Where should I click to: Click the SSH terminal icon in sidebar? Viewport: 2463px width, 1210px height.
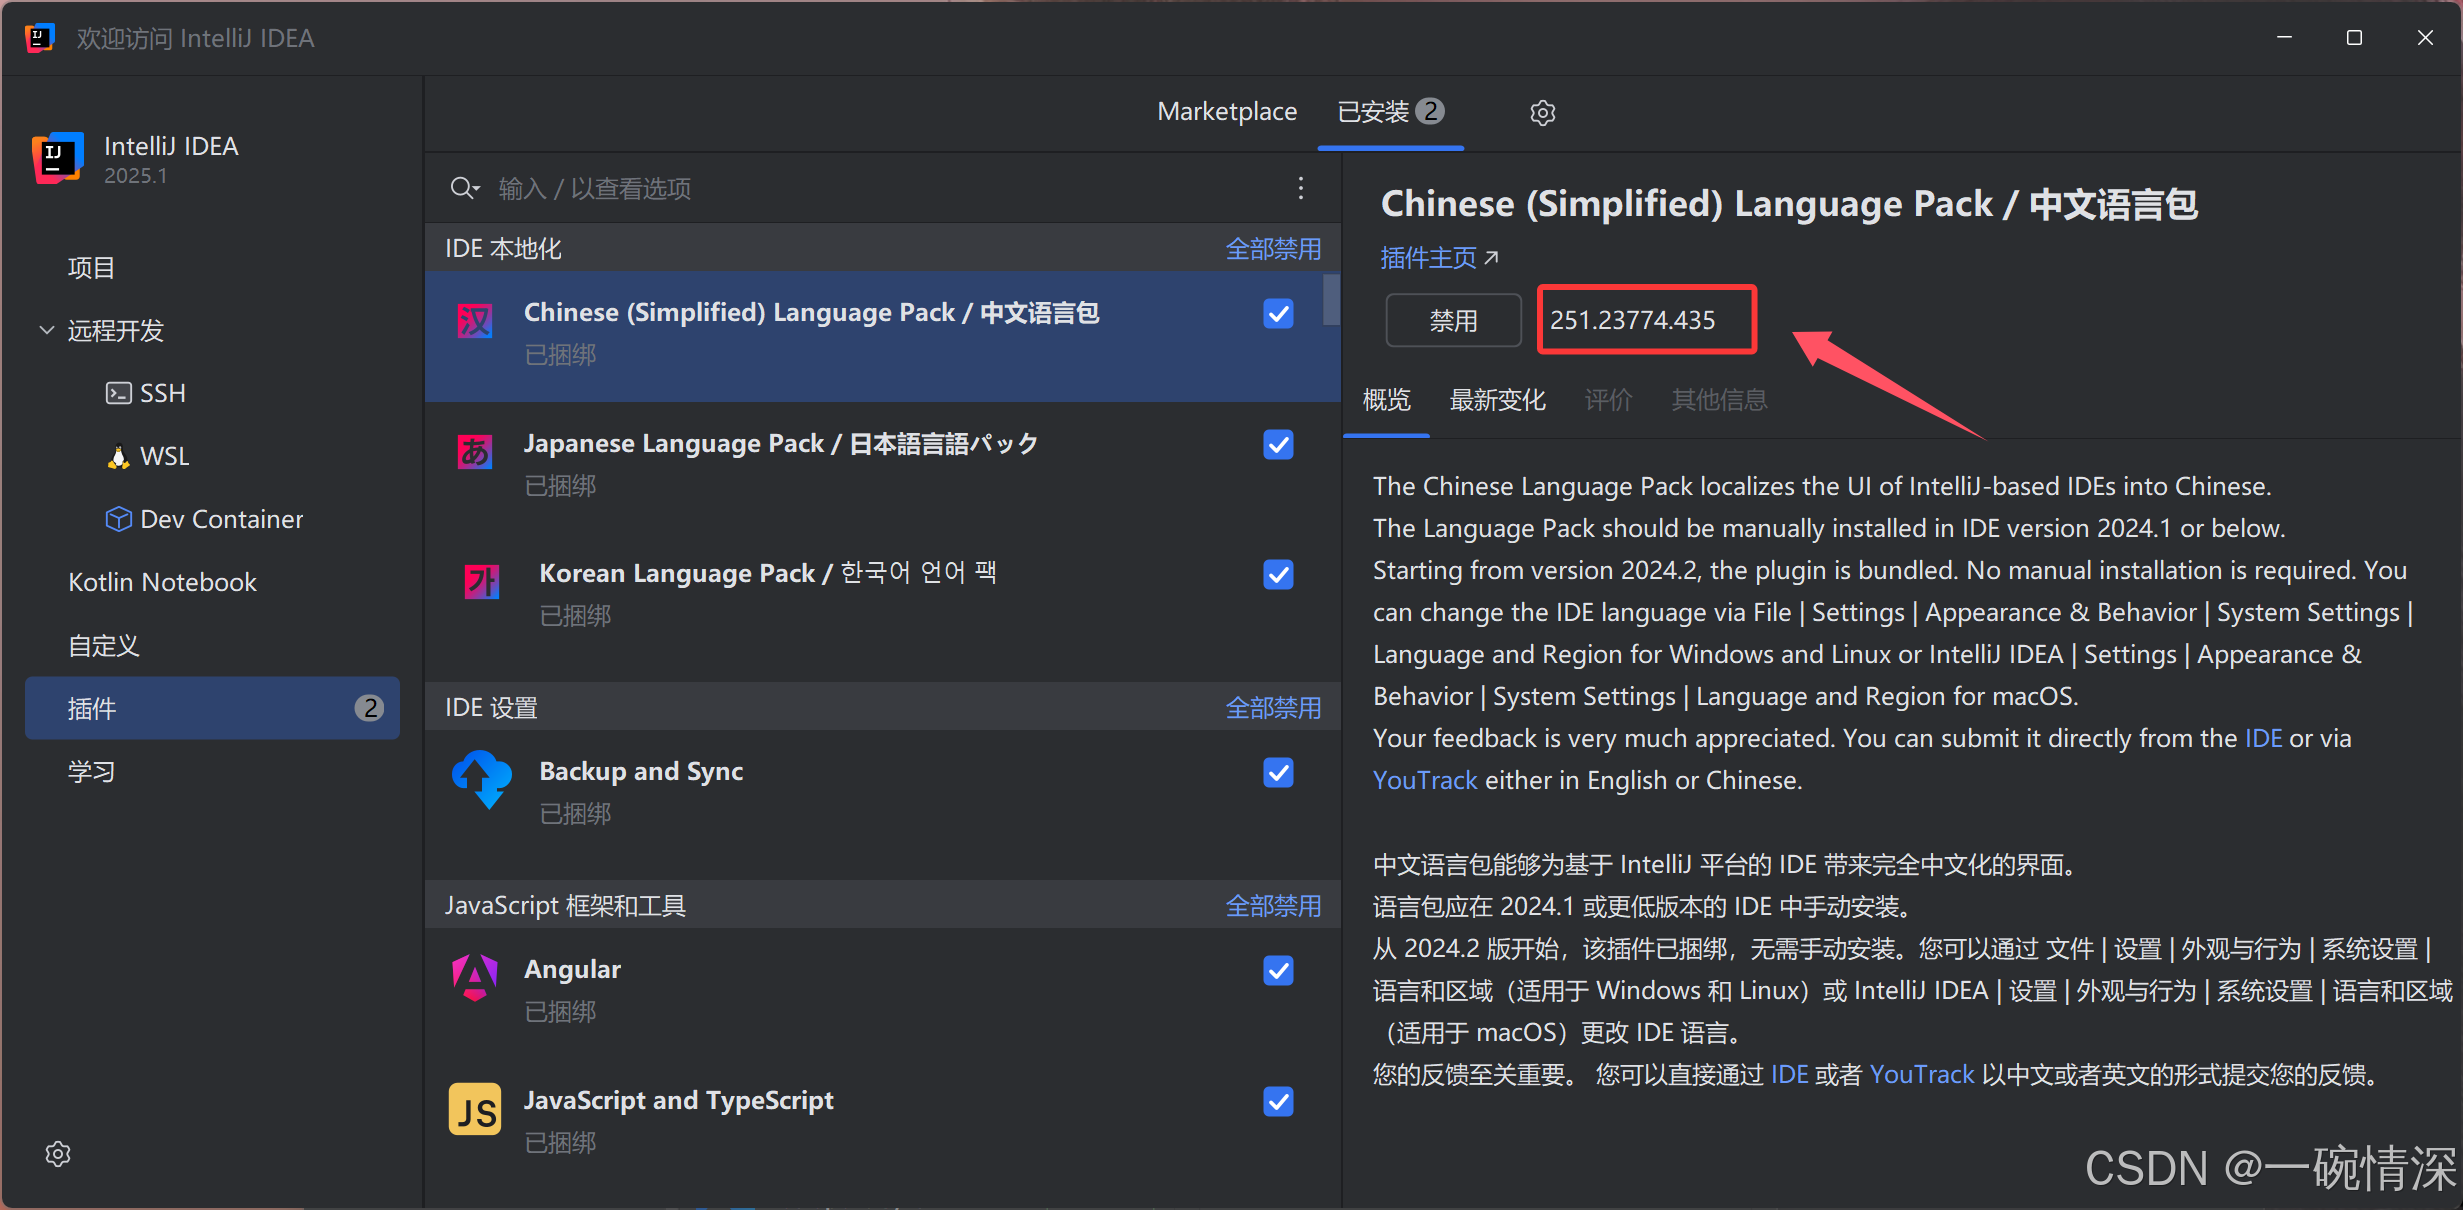coord(118,393)
